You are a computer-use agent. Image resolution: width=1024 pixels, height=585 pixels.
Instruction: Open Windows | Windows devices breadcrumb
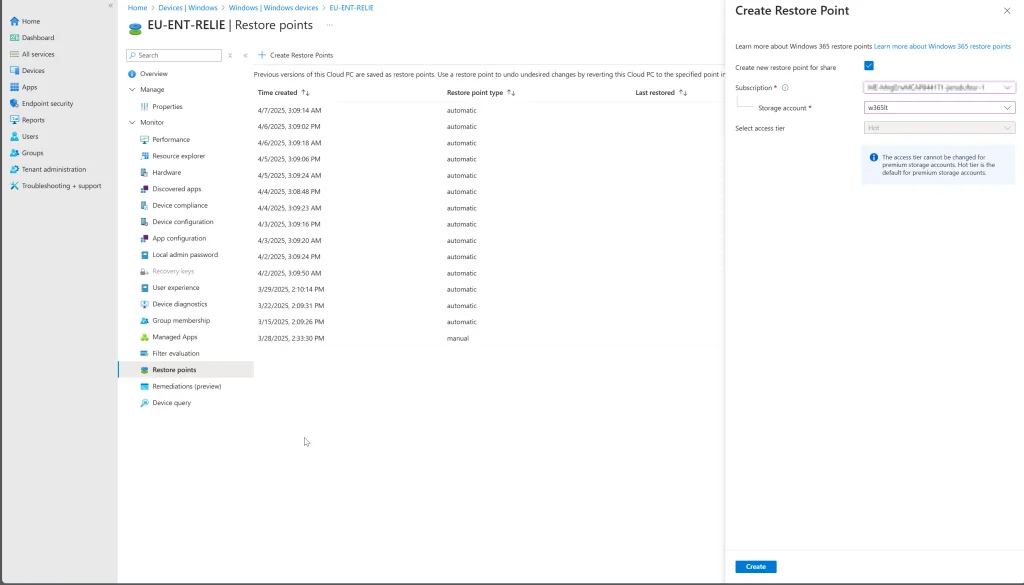click(x=273, y=8)
